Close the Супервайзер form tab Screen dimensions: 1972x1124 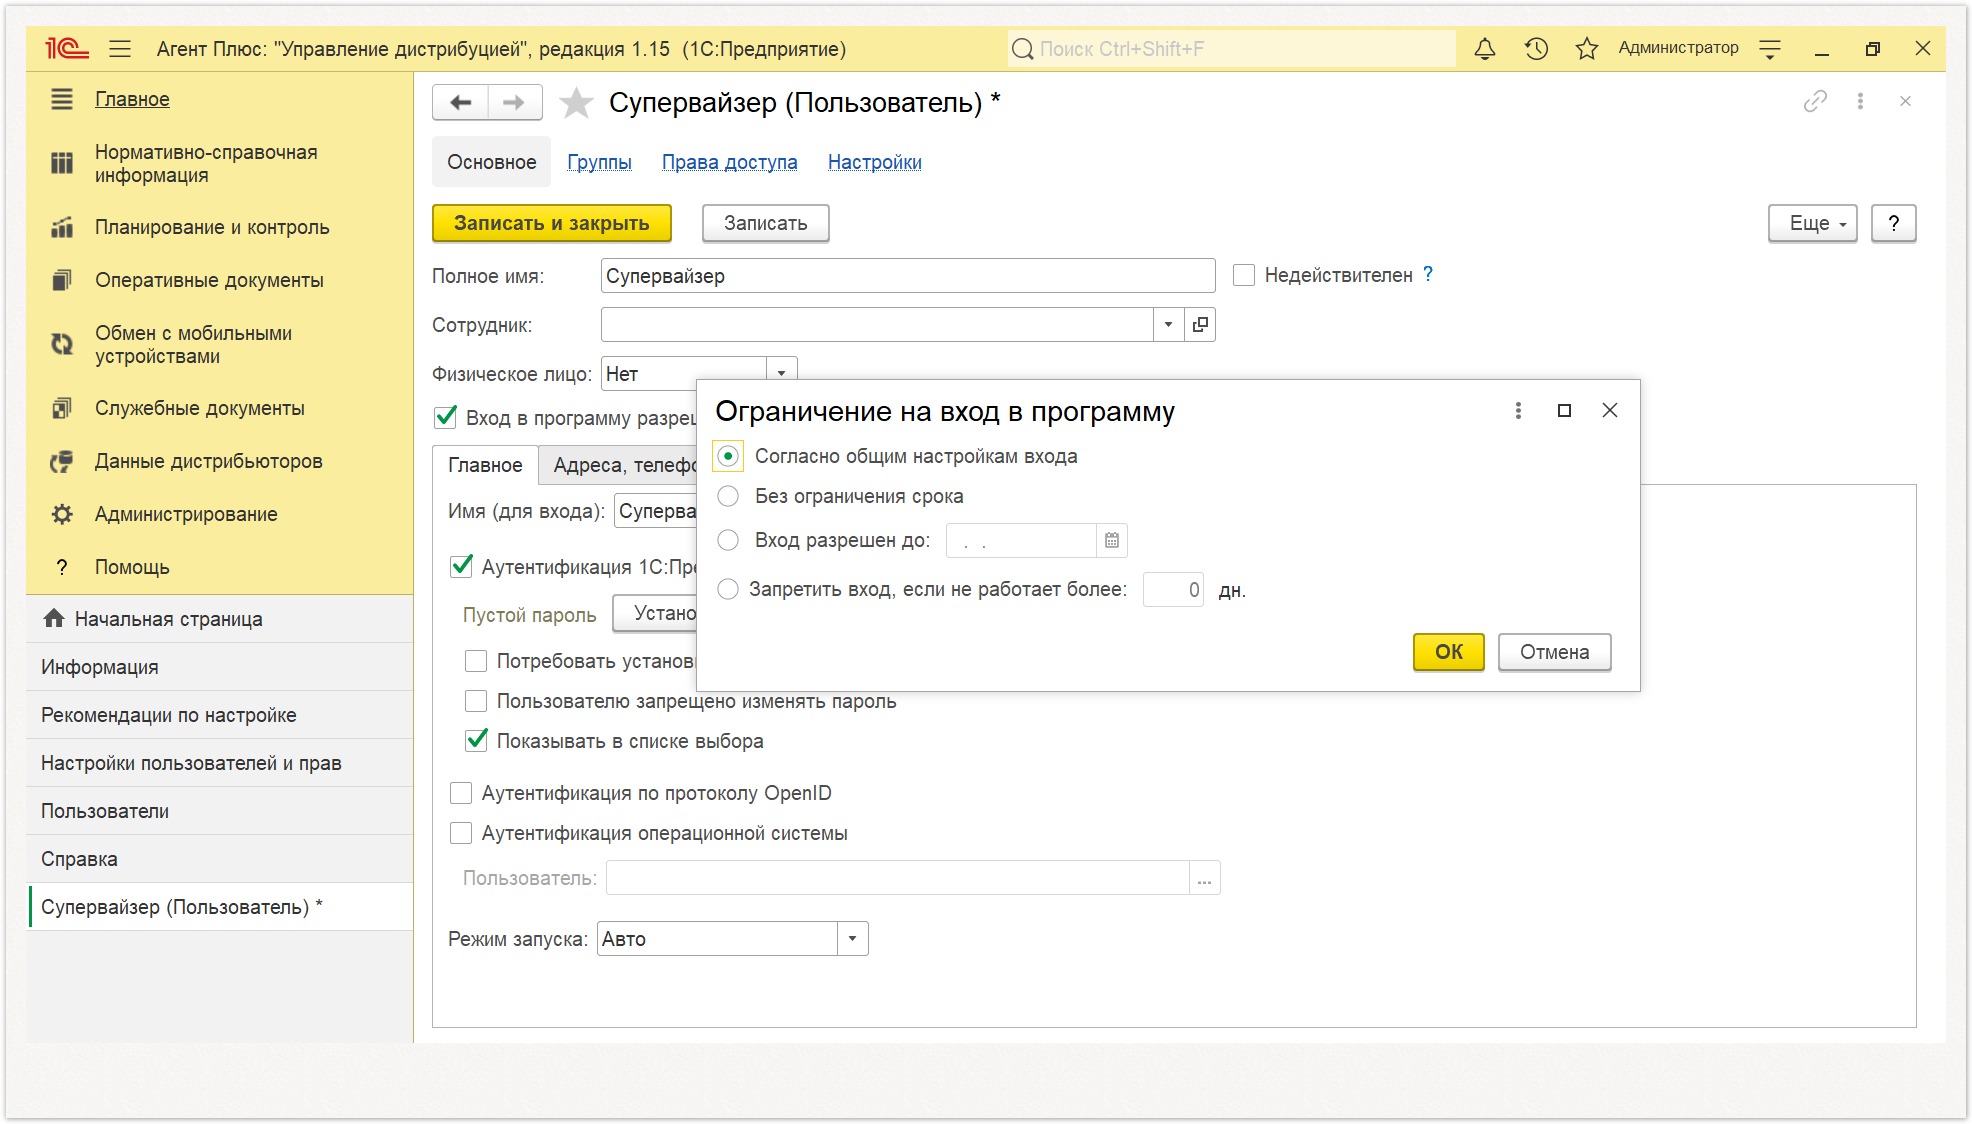[x=1905, y=101]
